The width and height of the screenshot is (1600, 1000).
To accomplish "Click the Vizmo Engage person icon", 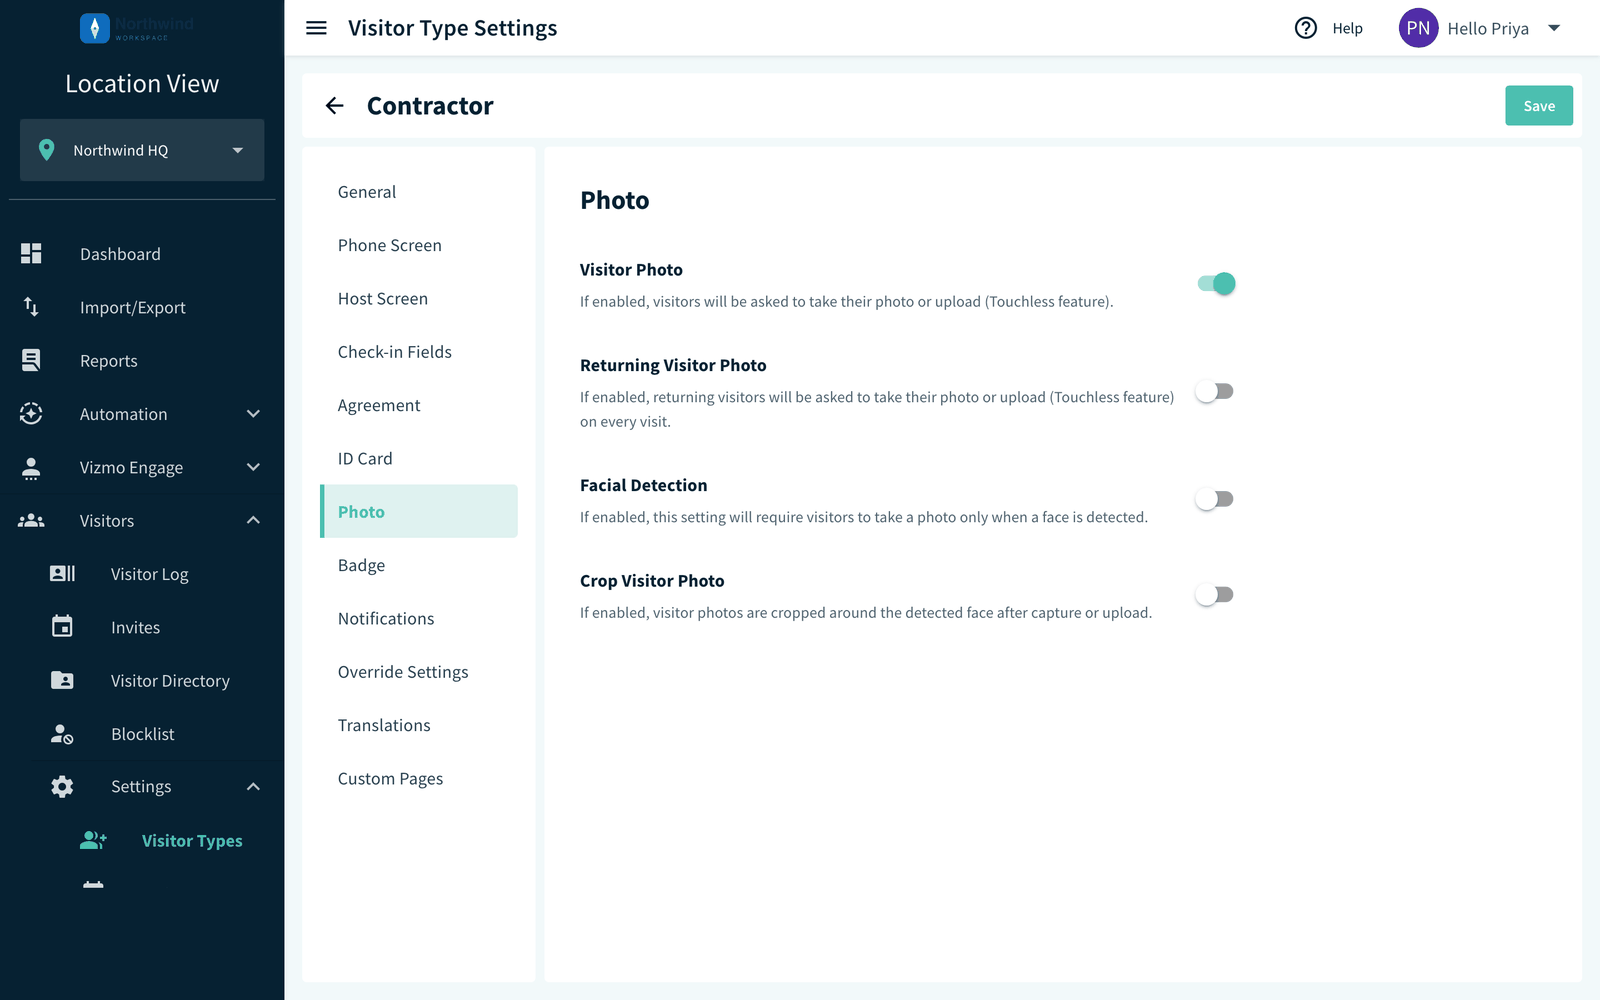I will pyautogui.click(x=31, y=467).
